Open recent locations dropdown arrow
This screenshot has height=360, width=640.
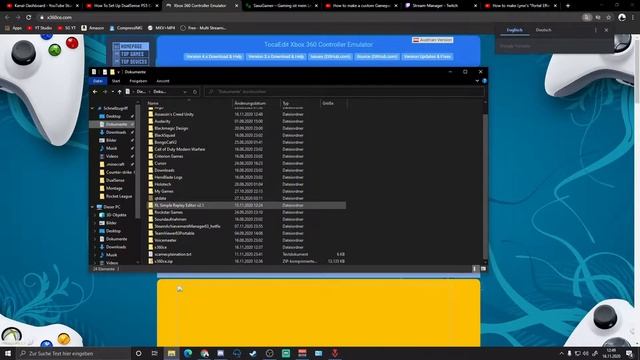click(x=113, y=92)
